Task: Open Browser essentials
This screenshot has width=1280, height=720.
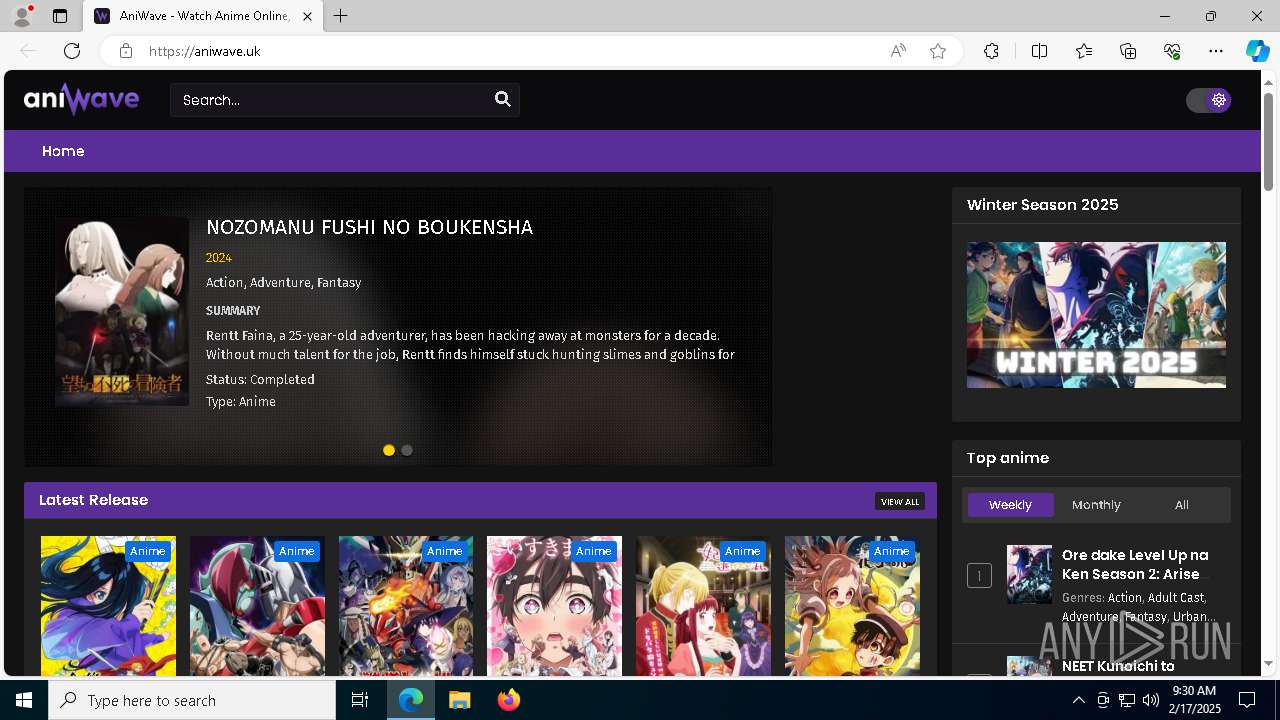Action: point(1172,51)
